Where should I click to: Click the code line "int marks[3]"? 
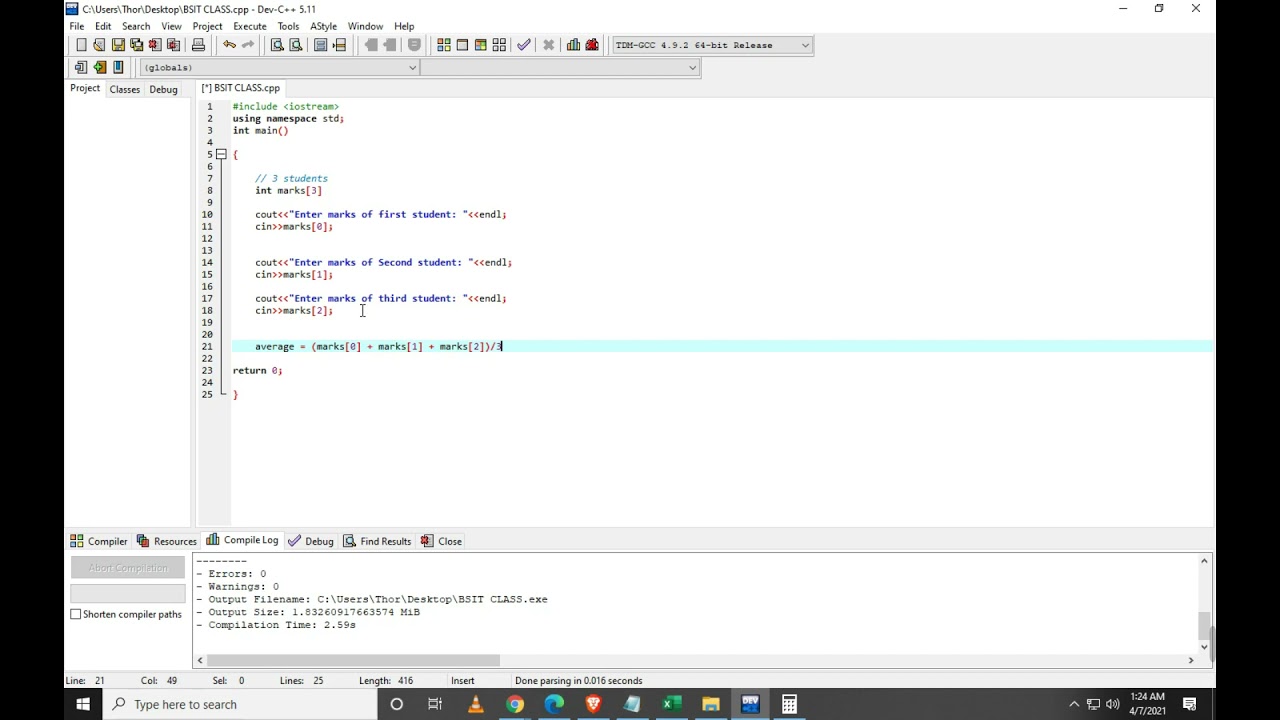pyautogui.click(x=288, y=190)
